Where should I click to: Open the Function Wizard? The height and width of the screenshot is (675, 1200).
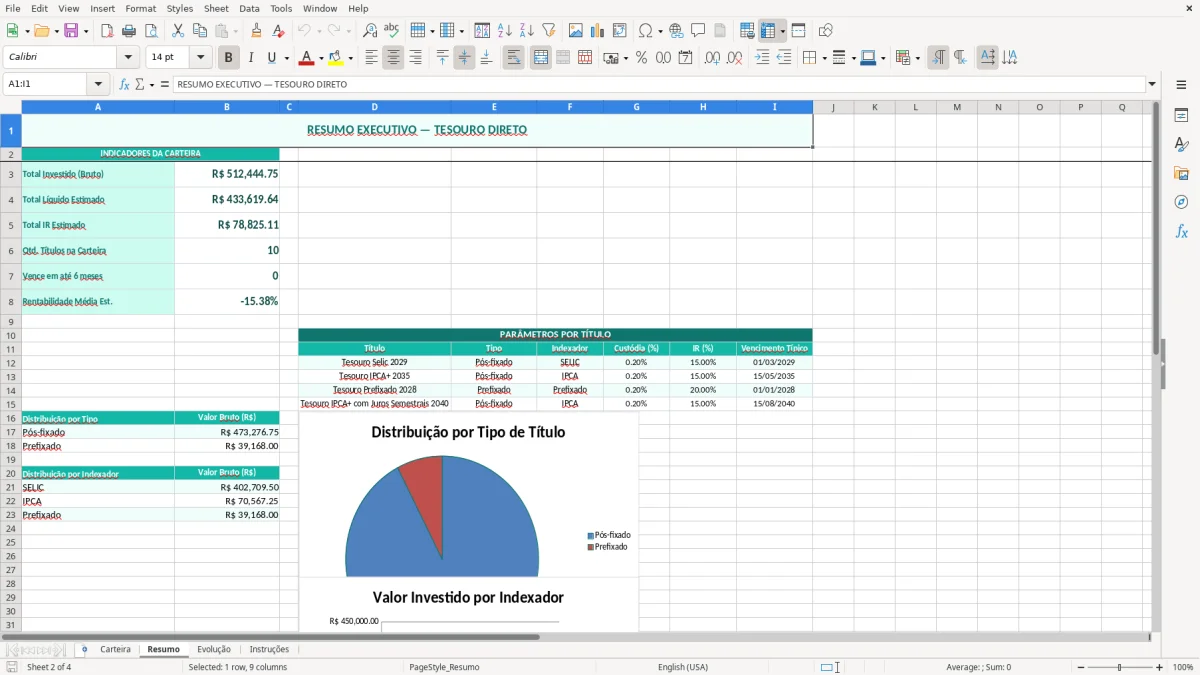[x=125, y=84]
